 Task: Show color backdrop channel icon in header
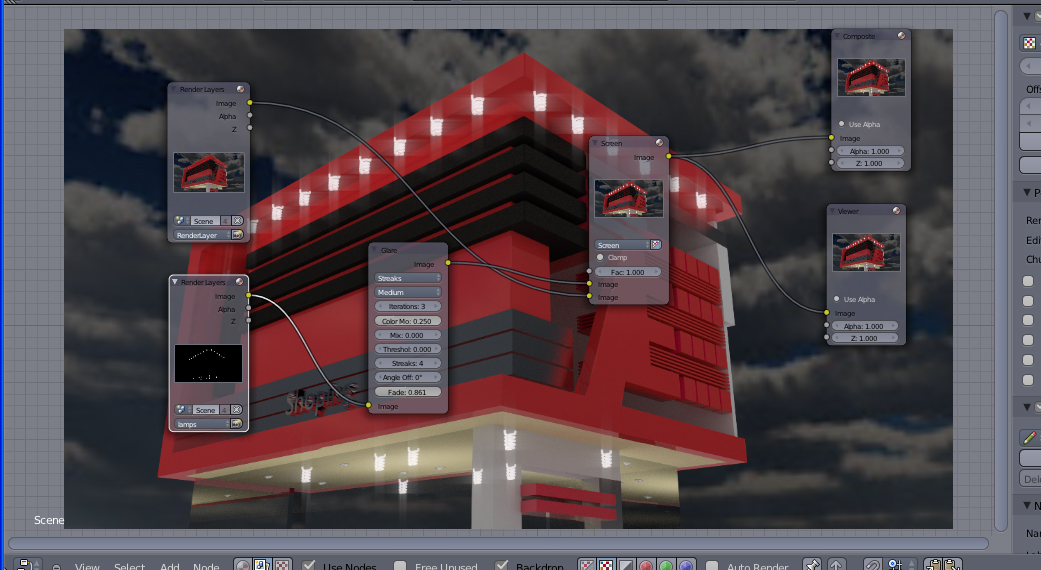pos(606,565)
